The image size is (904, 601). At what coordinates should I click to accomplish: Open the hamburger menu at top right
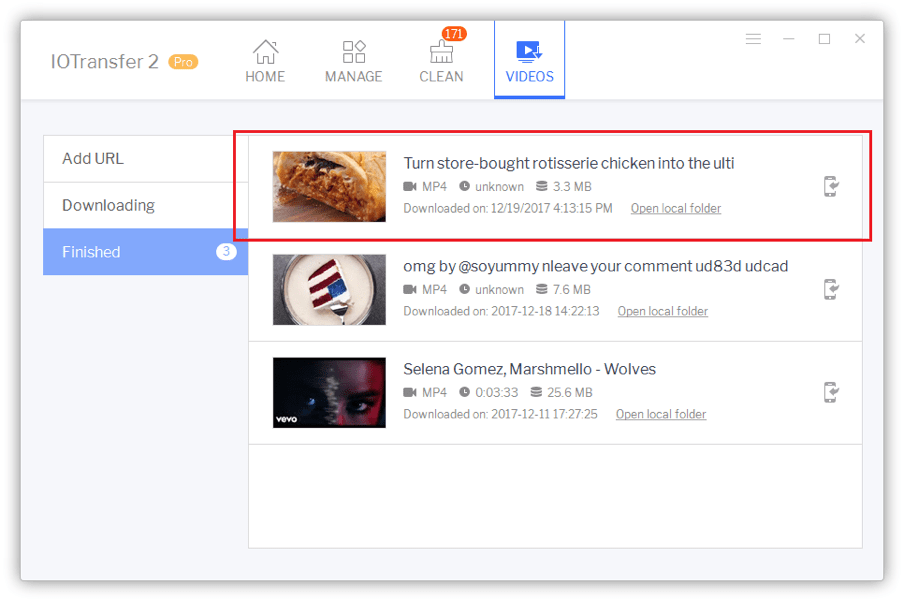(x=753, y=38)
